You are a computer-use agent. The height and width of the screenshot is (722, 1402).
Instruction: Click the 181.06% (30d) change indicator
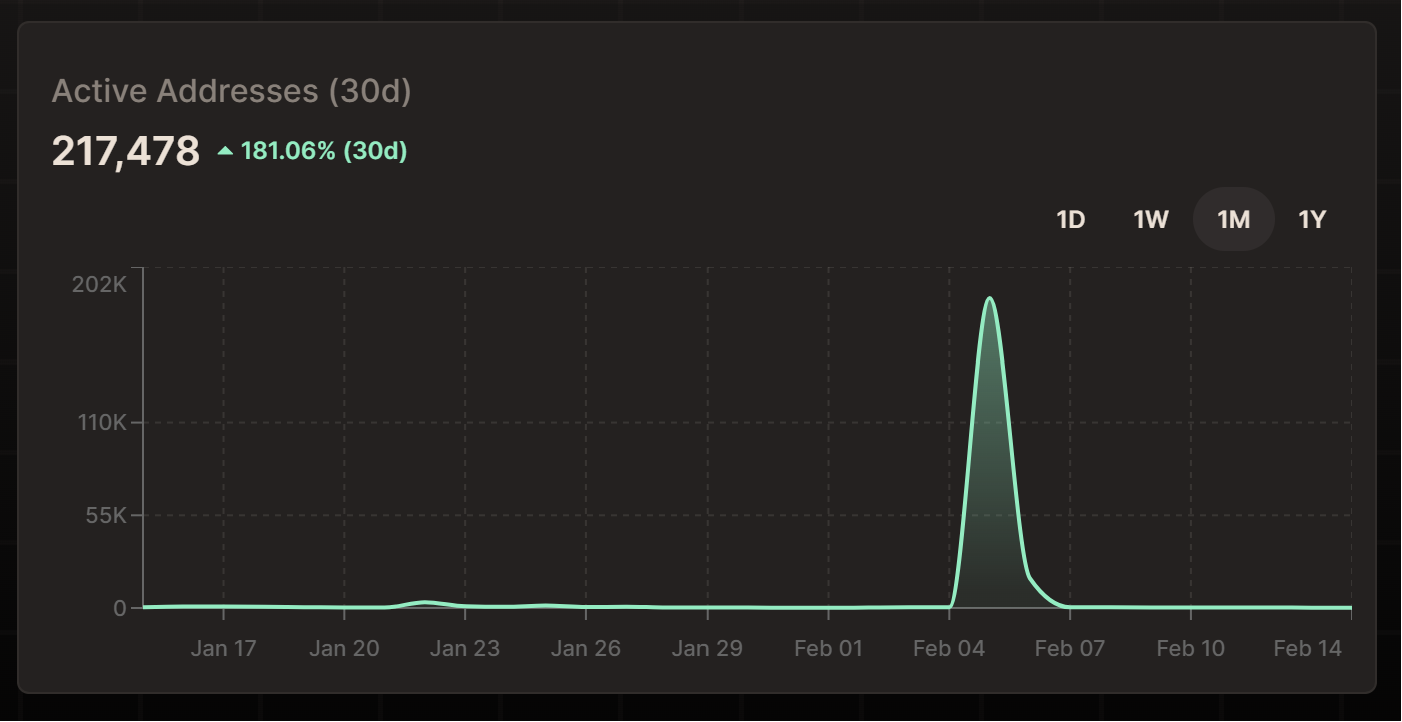point(324,152)
